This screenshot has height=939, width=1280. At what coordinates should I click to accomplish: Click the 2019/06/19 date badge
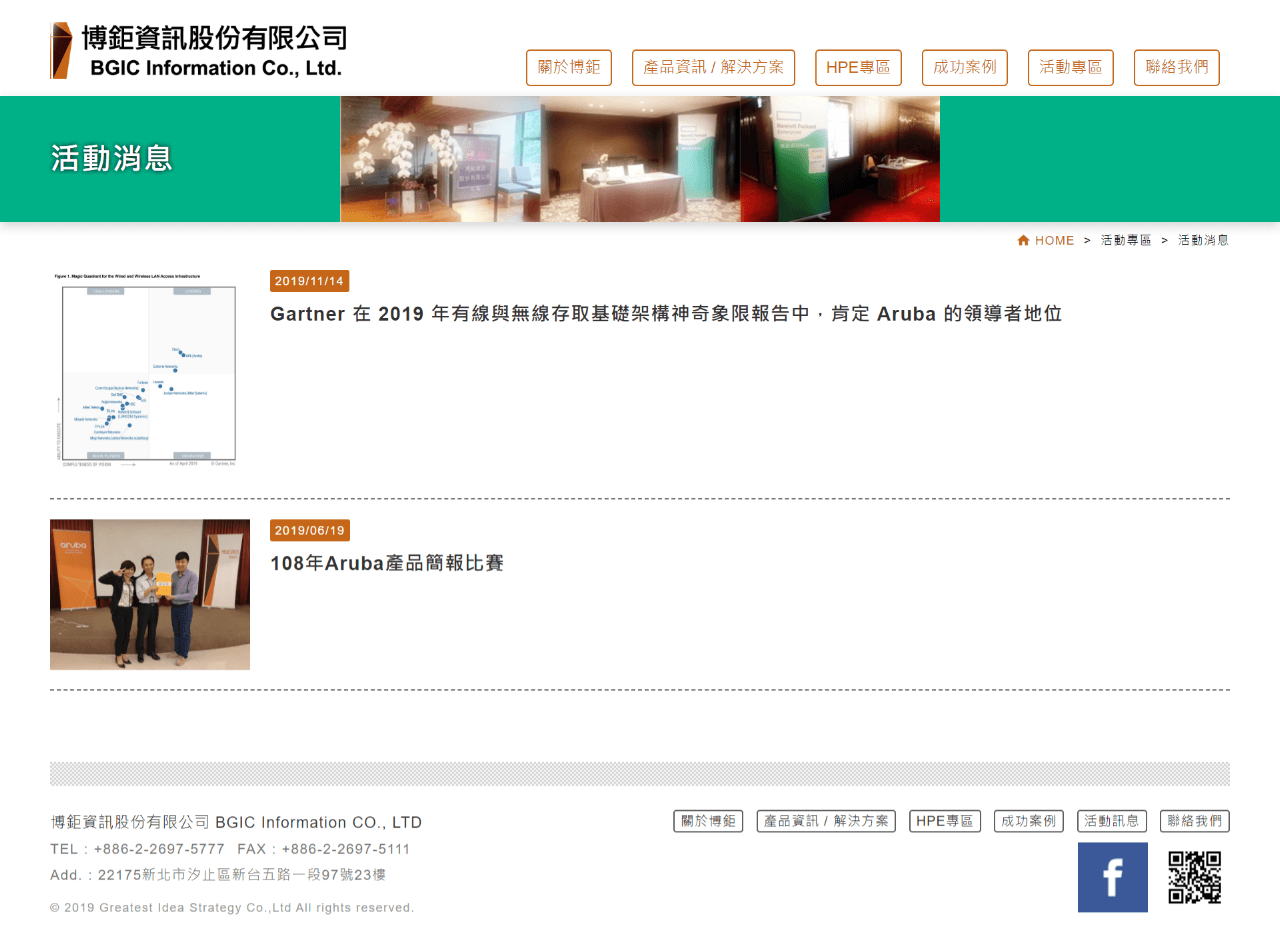(310, 530)
